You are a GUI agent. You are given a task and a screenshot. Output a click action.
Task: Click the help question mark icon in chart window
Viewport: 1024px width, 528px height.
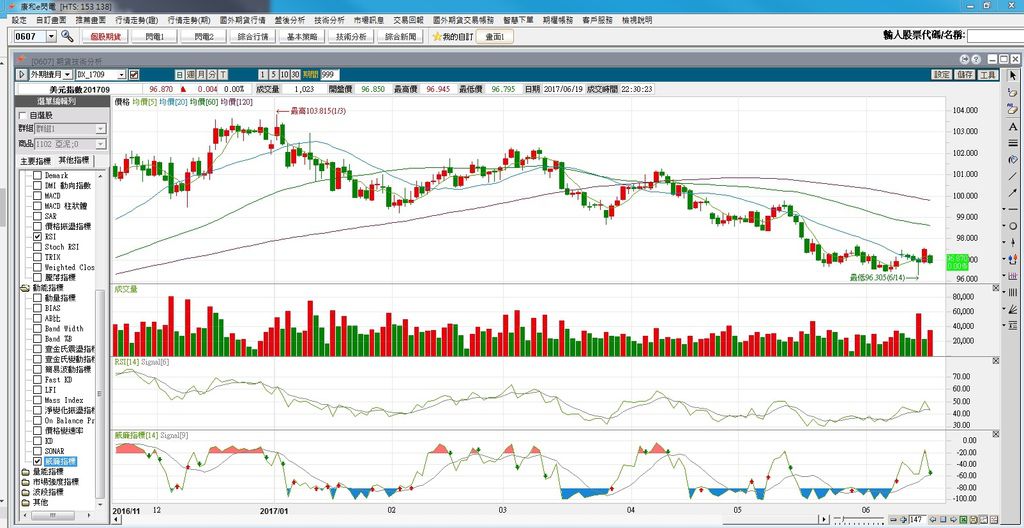pyautogui.click(x=976, y=59)
